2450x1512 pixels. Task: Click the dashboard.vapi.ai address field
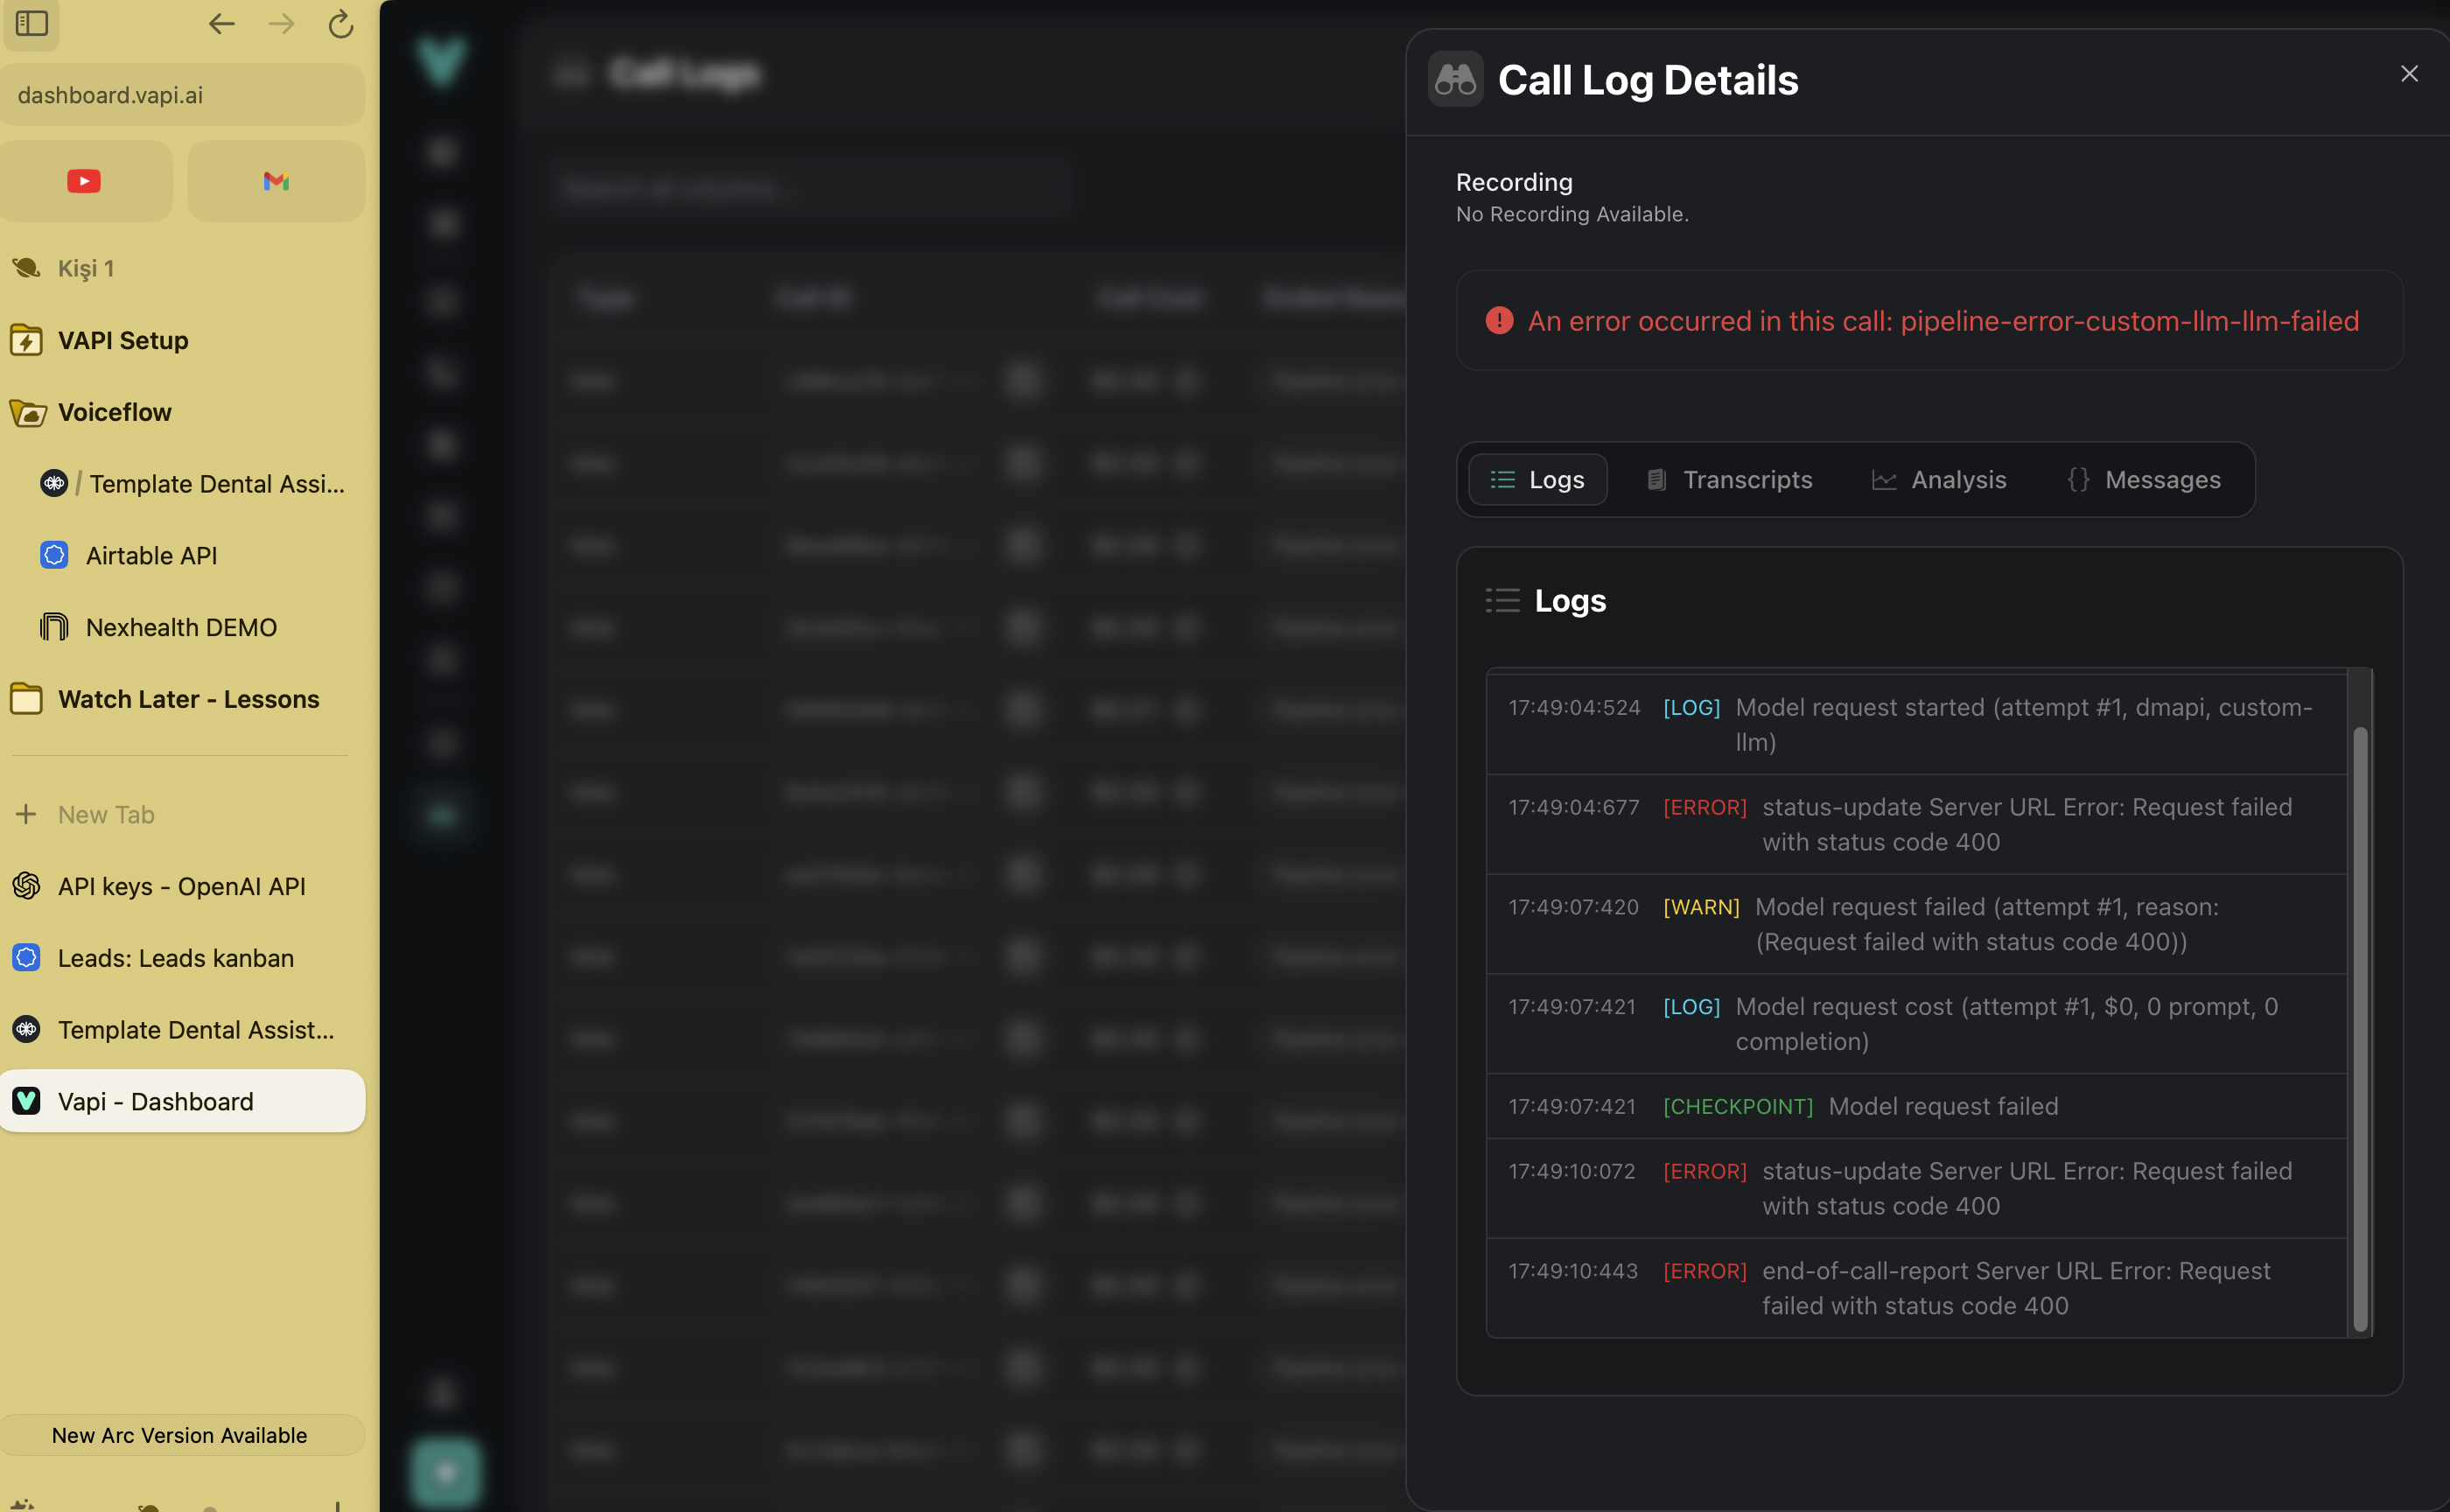tap(180, 95)
